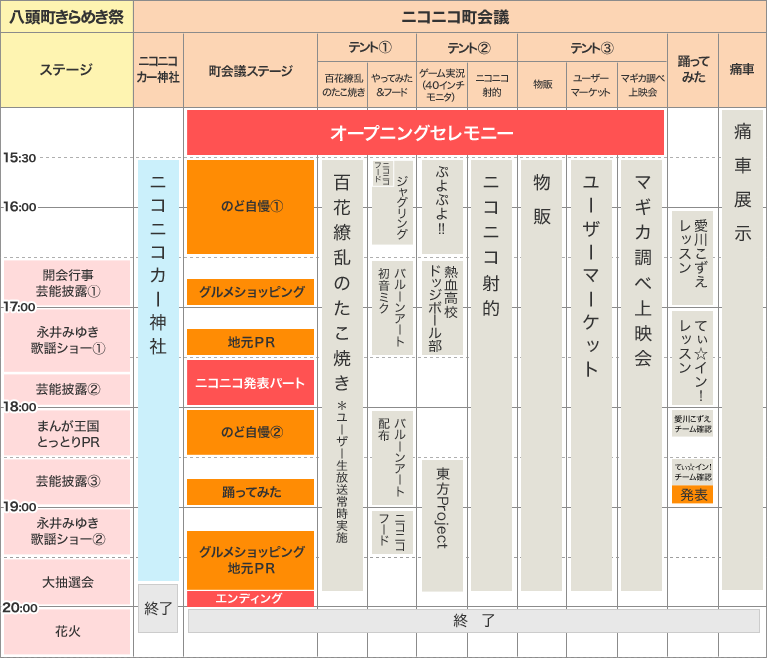The image size is (767, 658).
Task: Select the マギカ調べ上映会 sub-header cell
Action: (x=642, y=85)
